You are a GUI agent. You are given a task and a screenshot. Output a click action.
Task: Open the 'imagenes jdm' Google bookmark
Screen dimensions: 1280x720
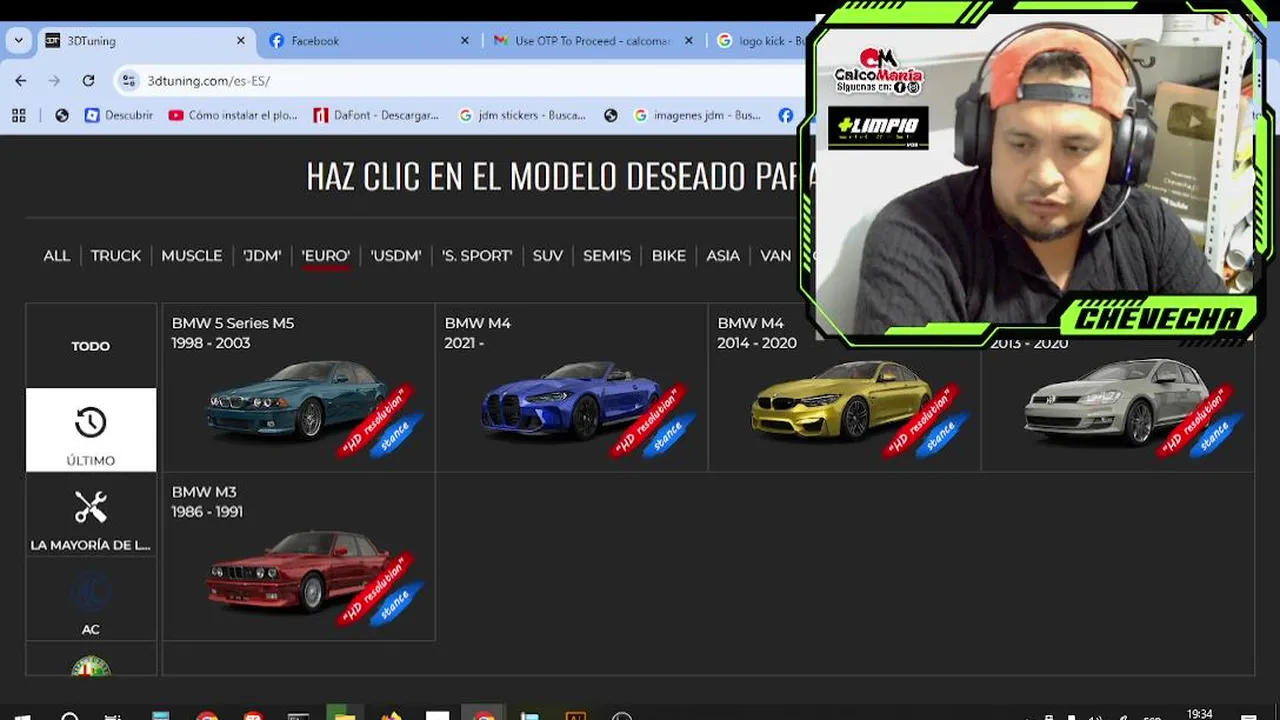pyautogui.click(x=697, y=115)
